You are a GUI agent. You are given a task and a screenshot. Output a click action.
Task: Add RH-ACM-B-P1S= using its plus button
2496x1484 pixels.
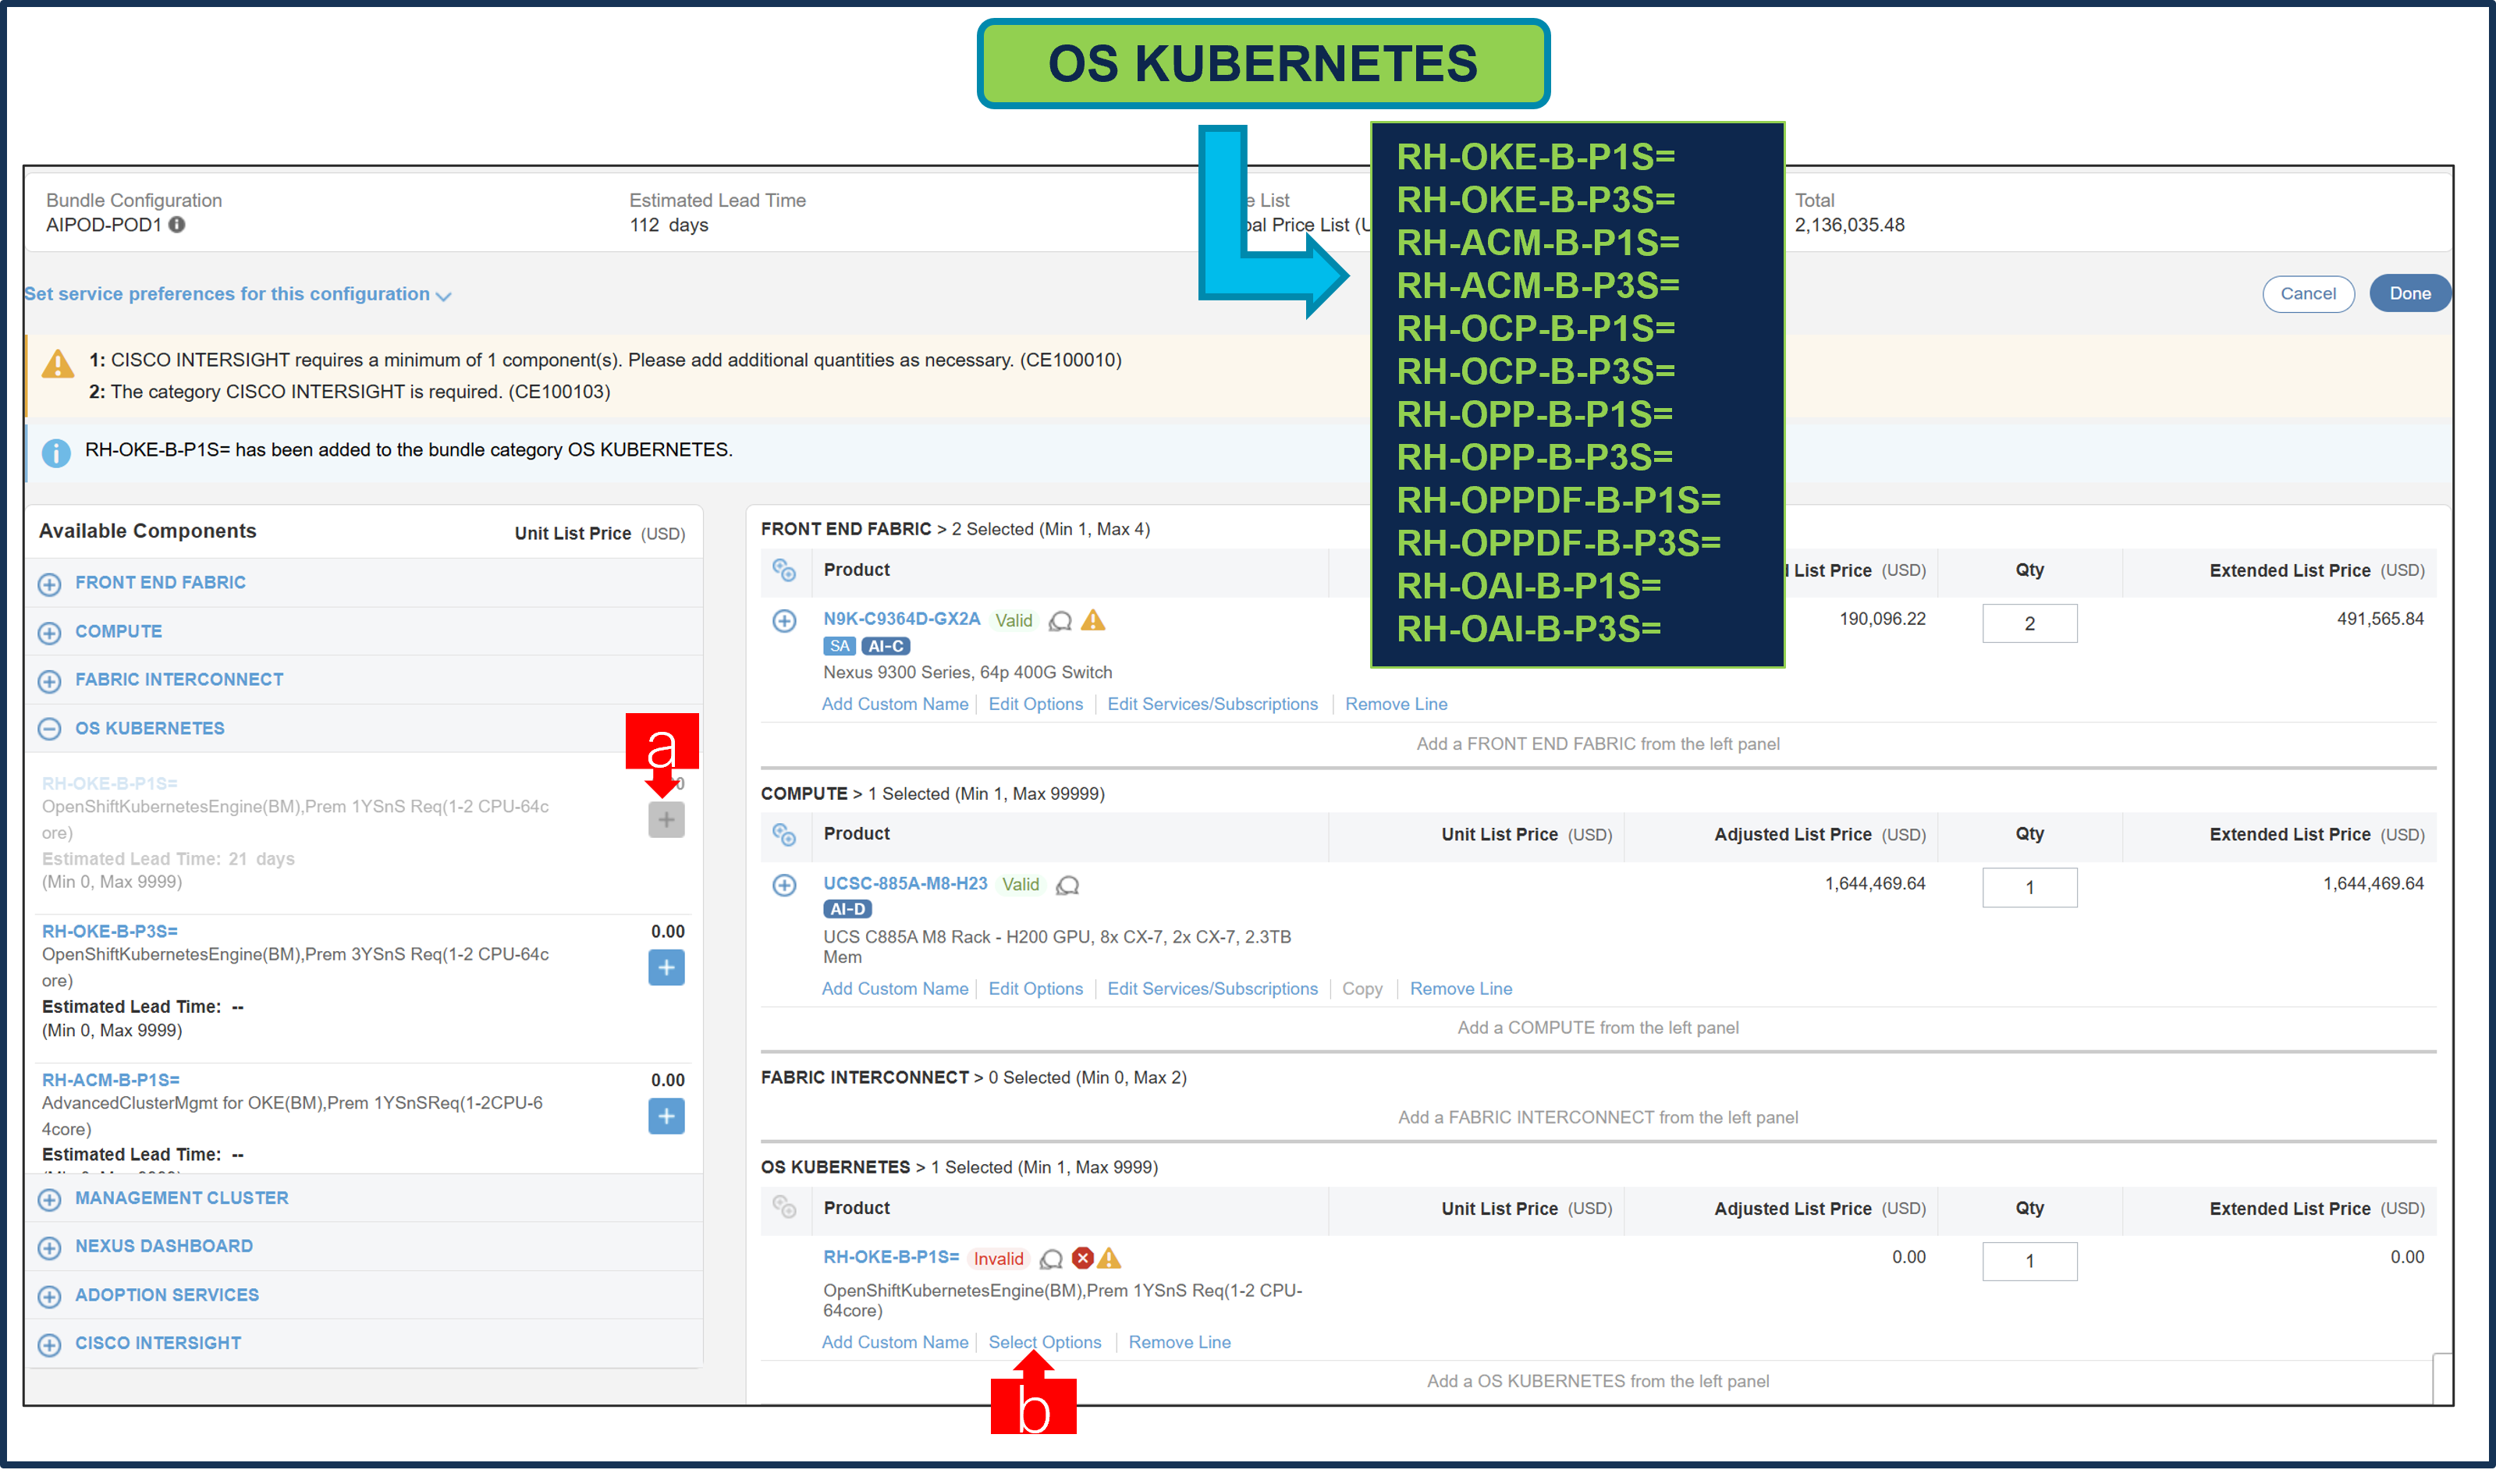coord(666,1117)
